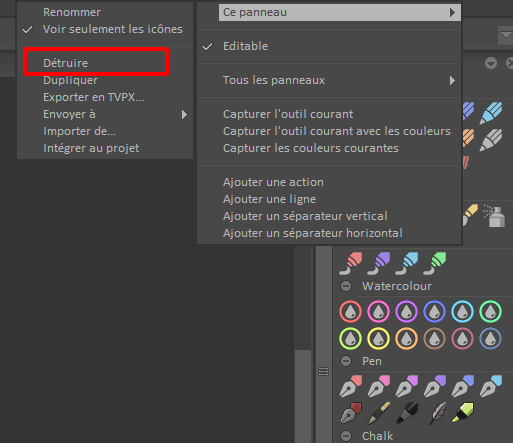The height and width of the screenshot is (443, 513).
Task: Collapse the Chalk group
Action: pyautogui.click(x=346, y=436)
